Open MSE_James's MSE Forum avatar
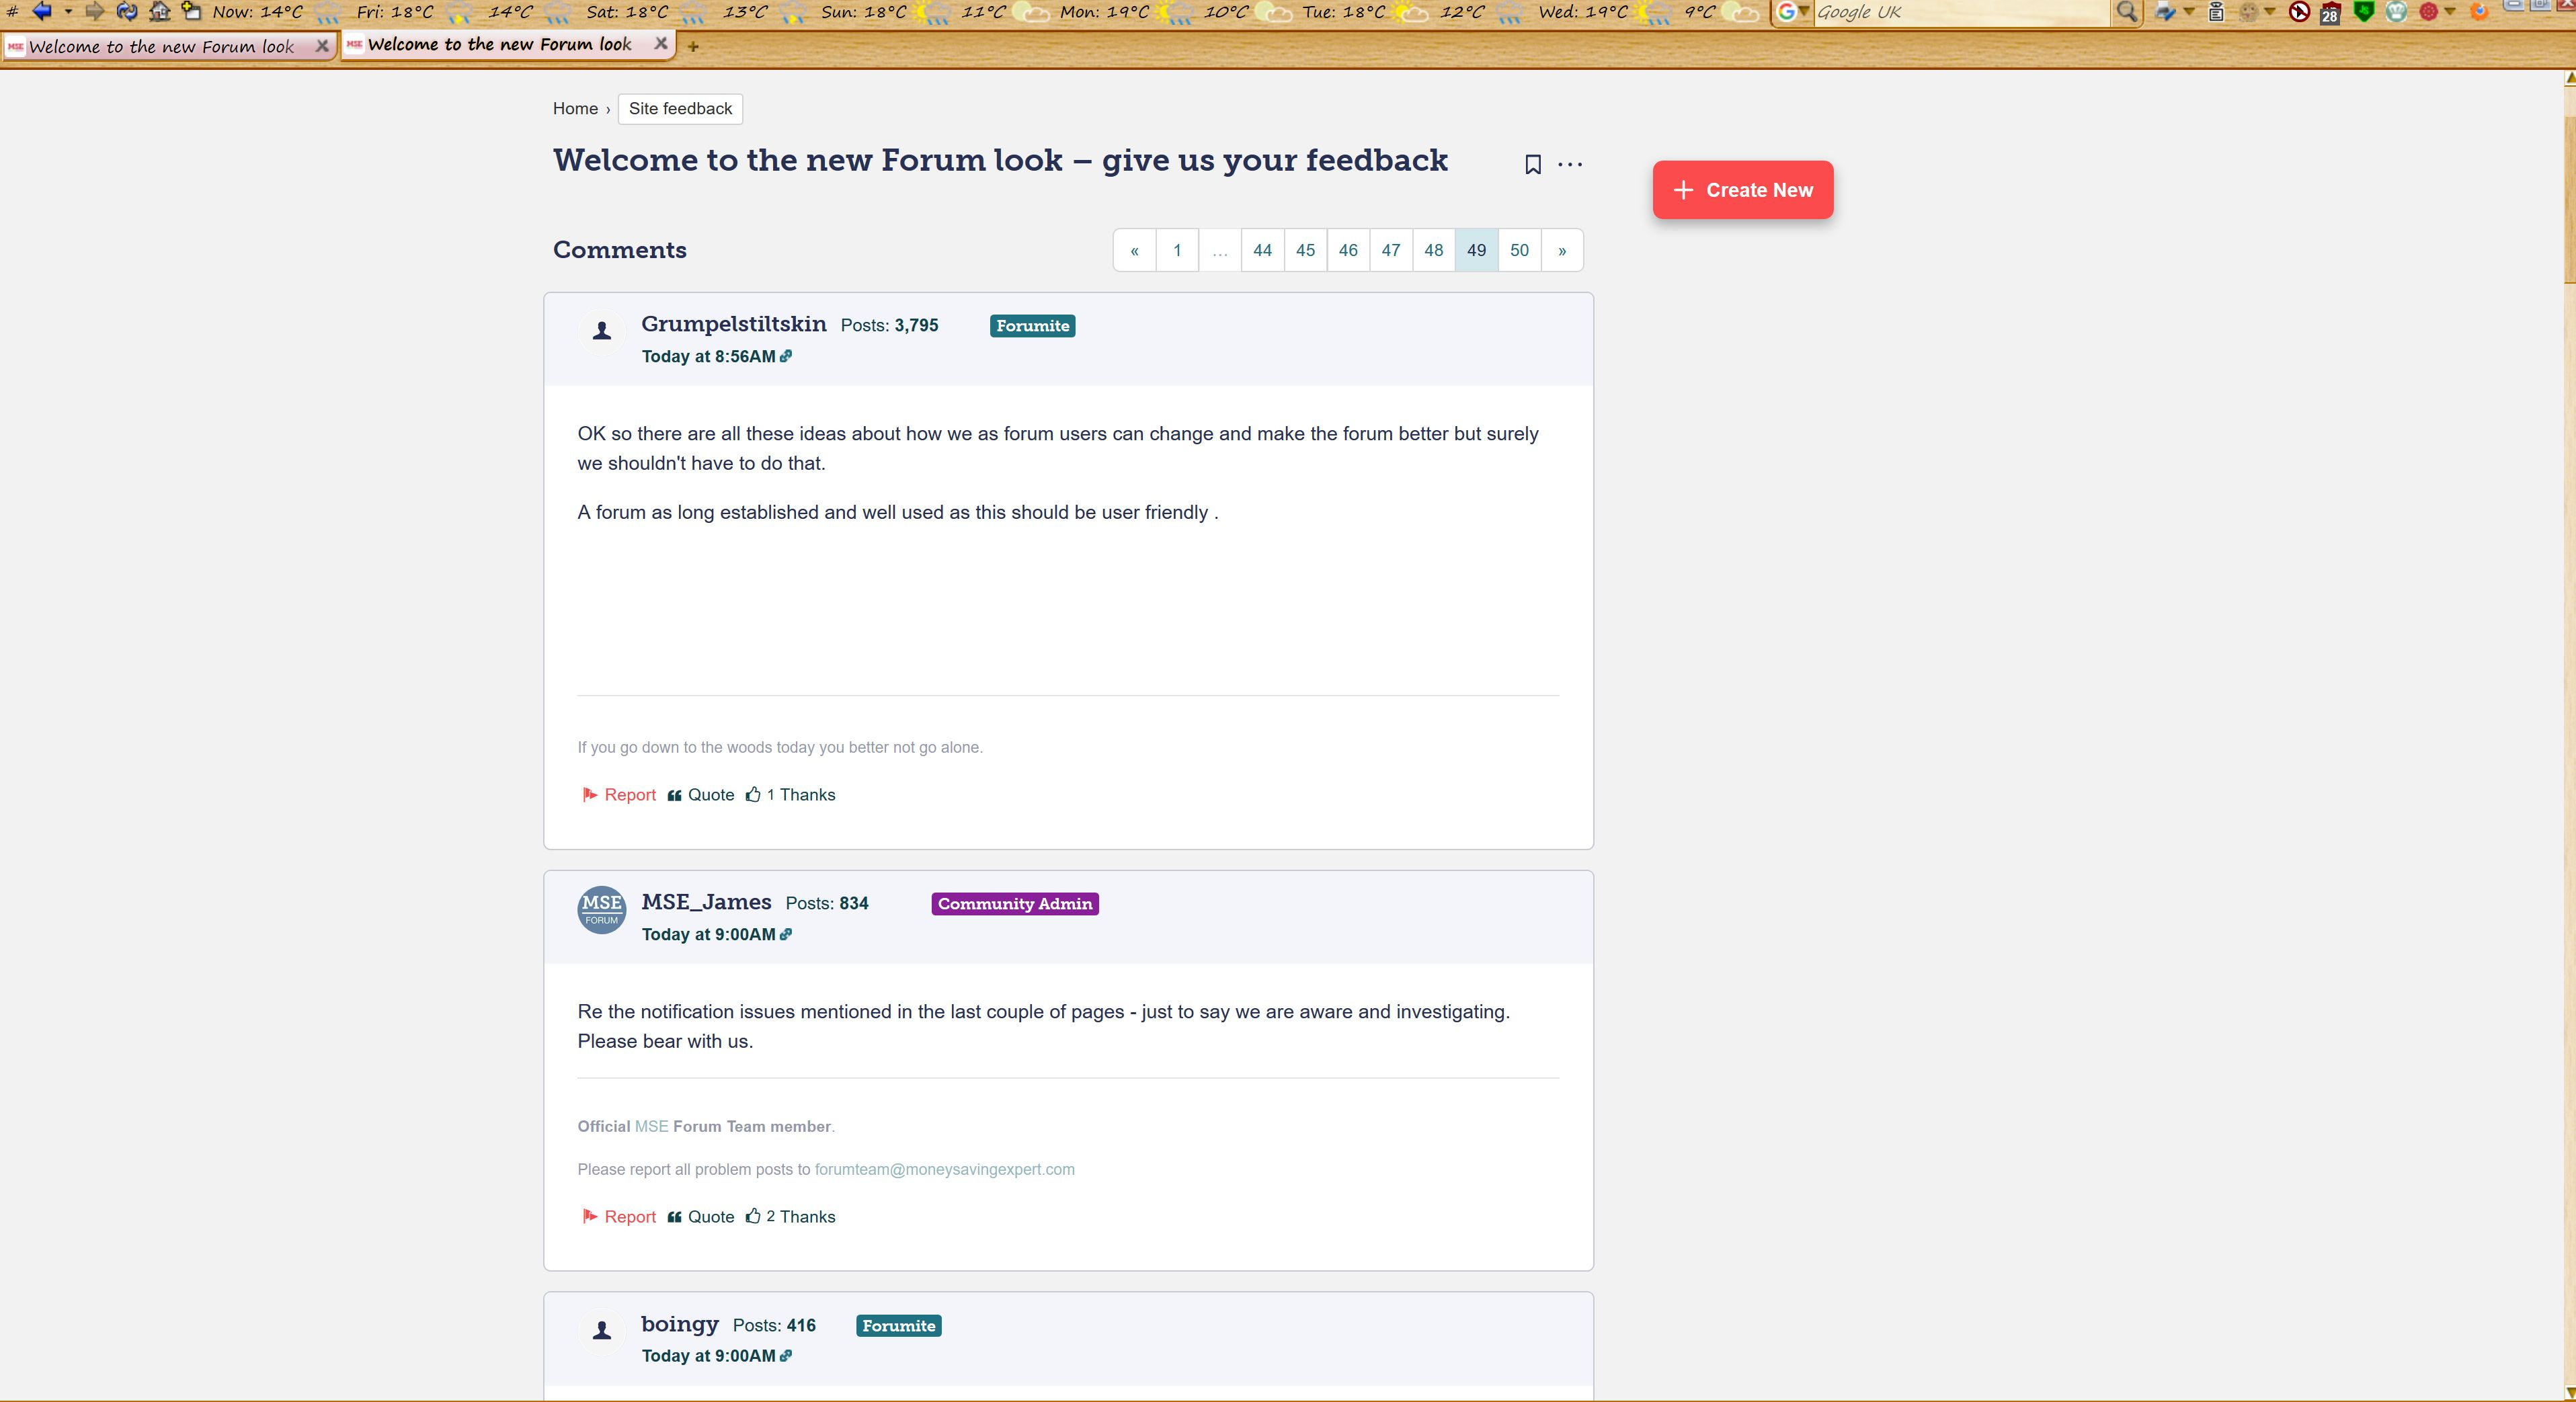This screenshot has height=1402, width=2576. pyautogui.click(x=602, y=910)
